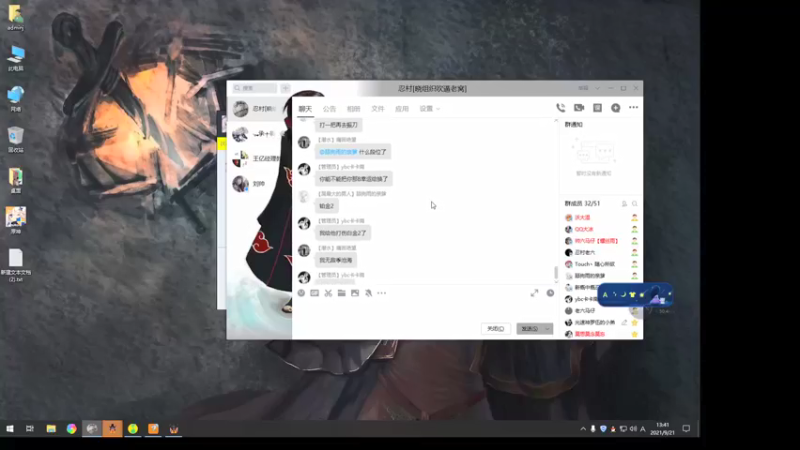The image size is (800, 450).
Task: Open File Explorer from taskbar
Action: point(51,429)
